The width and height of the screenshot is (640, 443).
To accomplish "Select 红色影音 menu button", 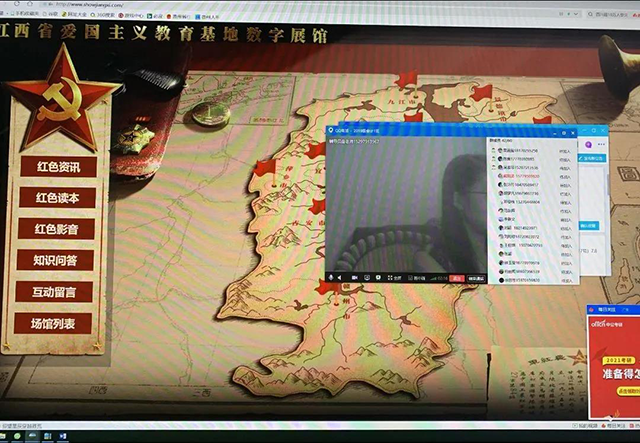I will pos(64,229).
